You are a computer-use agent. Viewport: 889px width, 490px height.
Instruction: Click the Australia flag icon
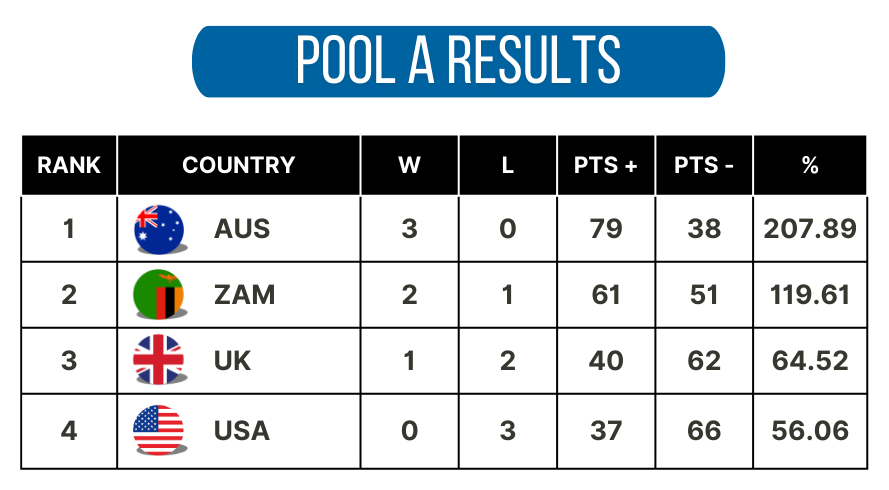[x=159, y=229]
